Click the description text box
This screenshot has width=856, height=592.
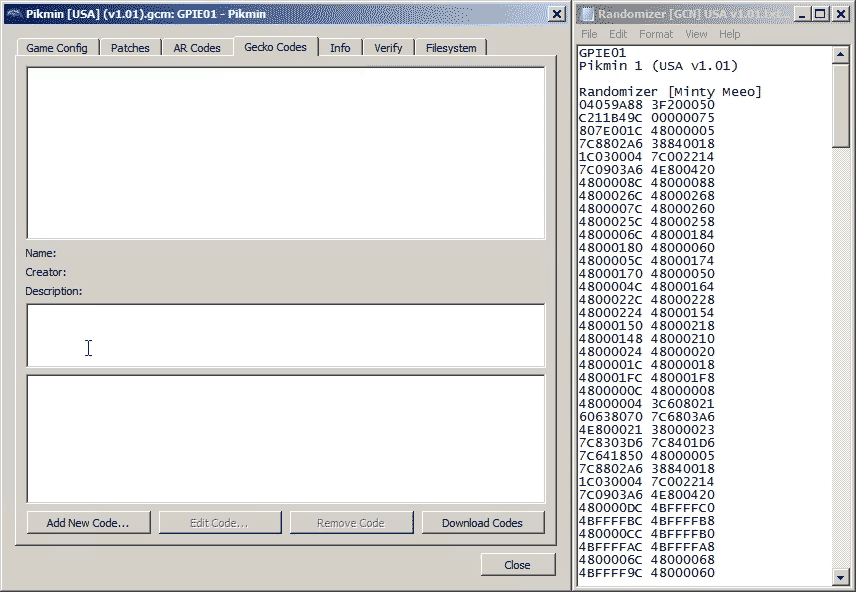click(x=286, y=335)
